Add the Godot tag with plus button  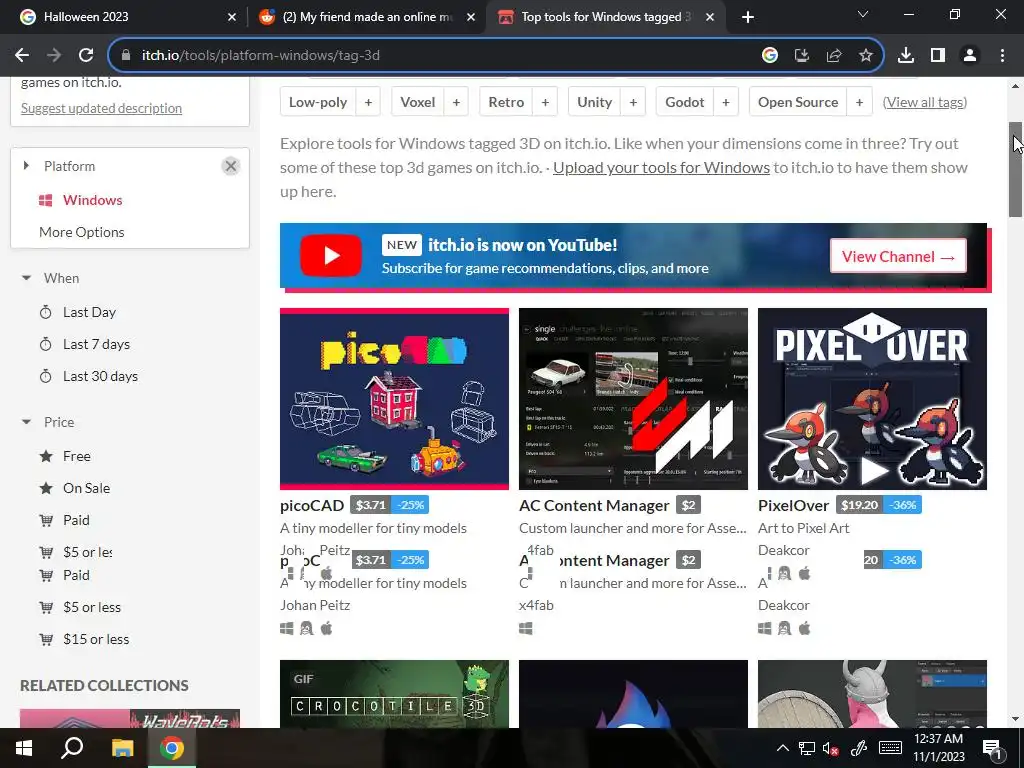[726, 102]
